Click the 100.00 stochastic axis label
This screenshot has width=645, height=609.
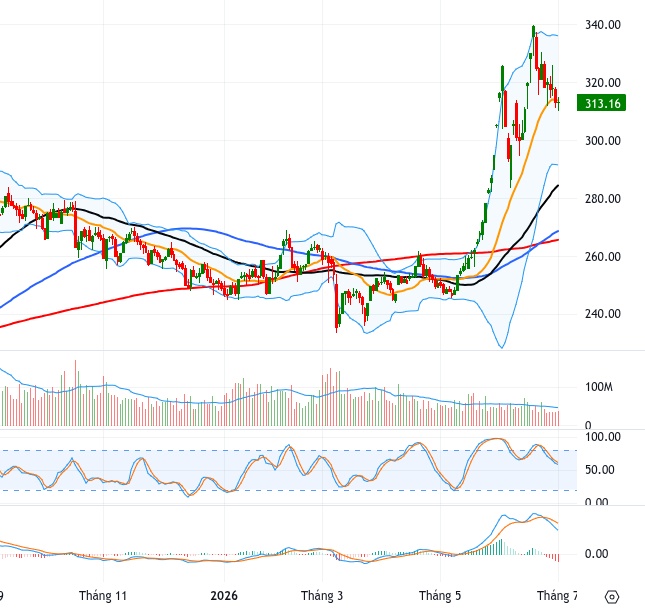pyautogui.click(x=603, y=437)
